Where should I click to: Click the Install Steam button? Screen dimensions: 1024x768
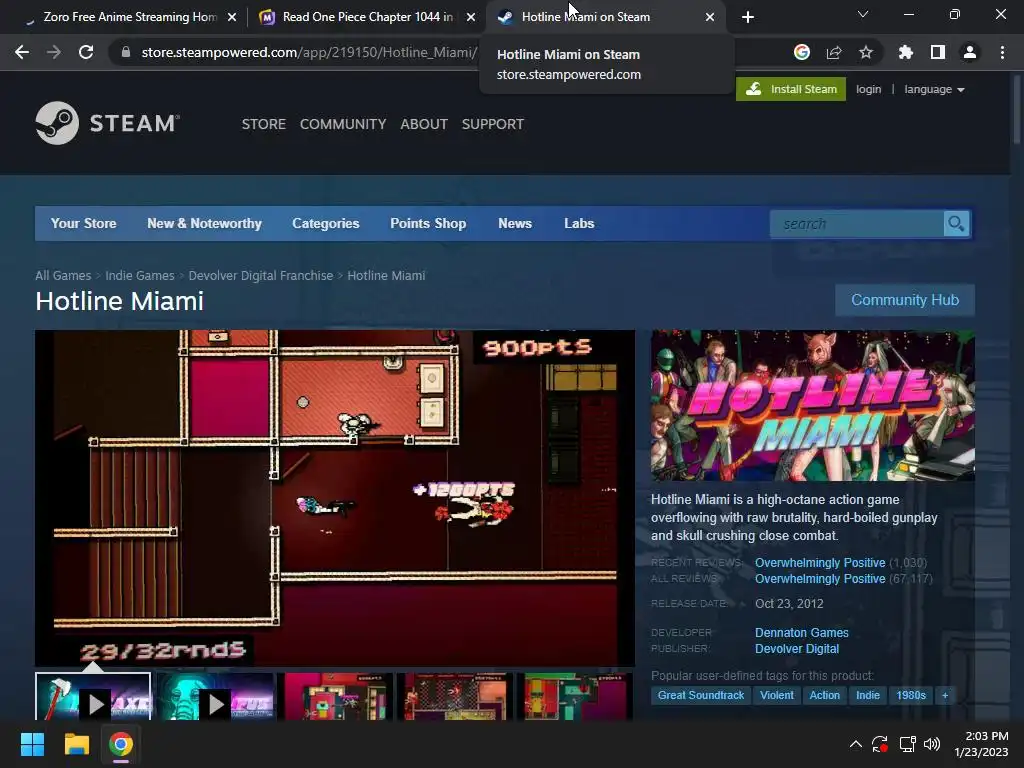791,89
